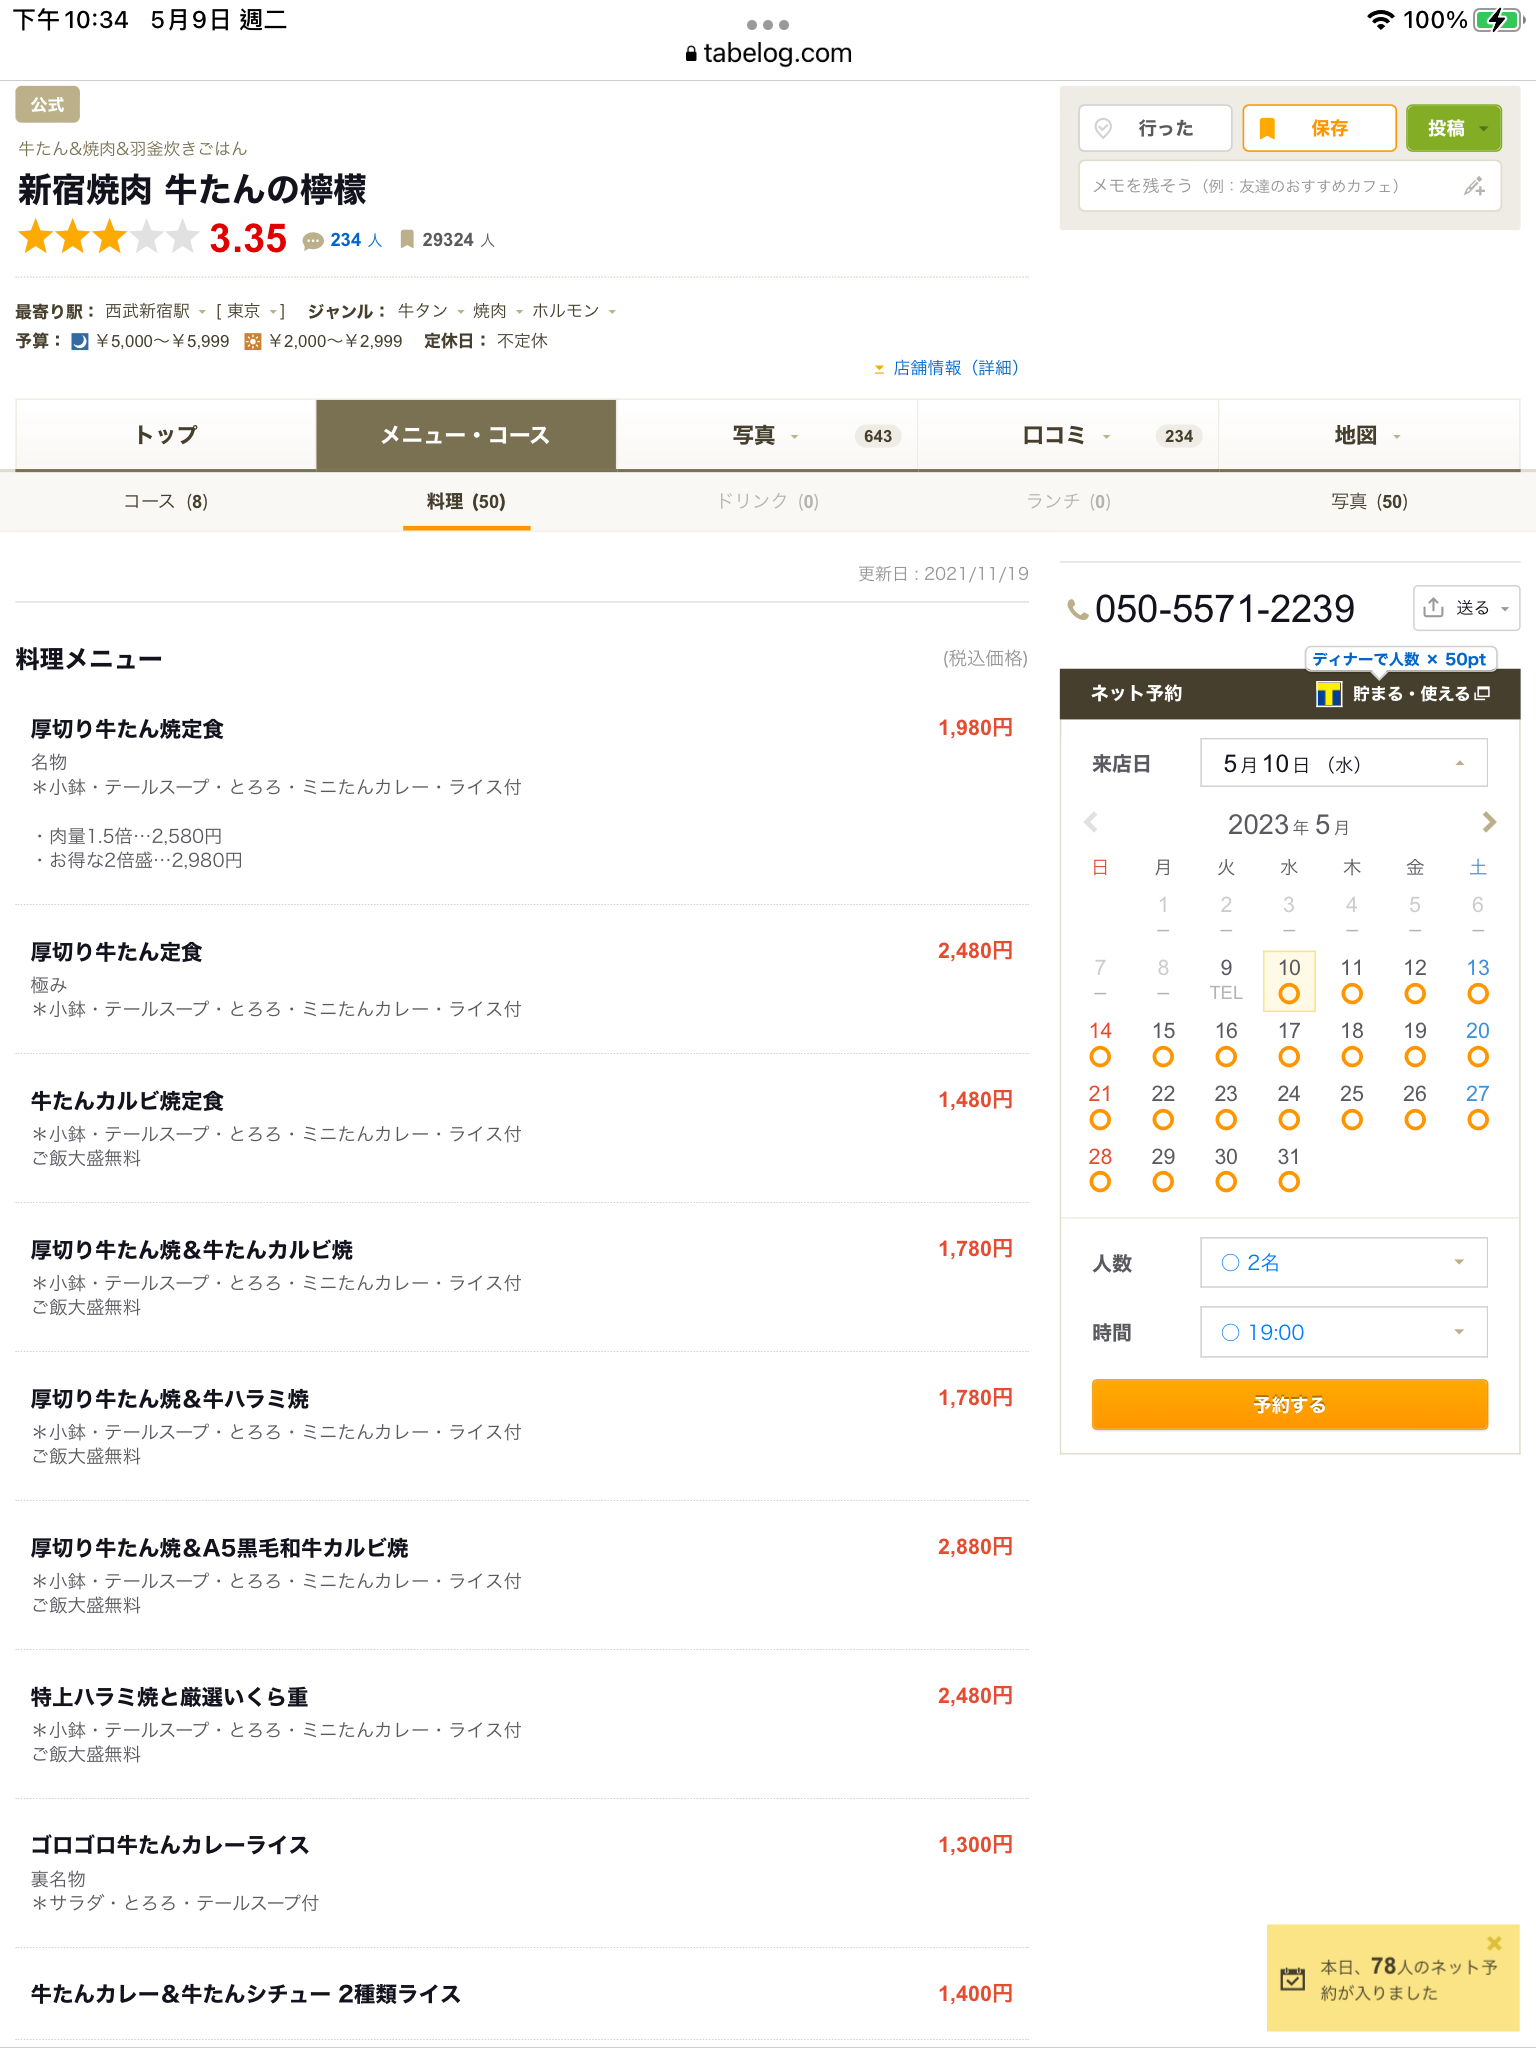Select May 14 in reservation calendar
The image size is (1536, 2048).
point(1100,1043)
